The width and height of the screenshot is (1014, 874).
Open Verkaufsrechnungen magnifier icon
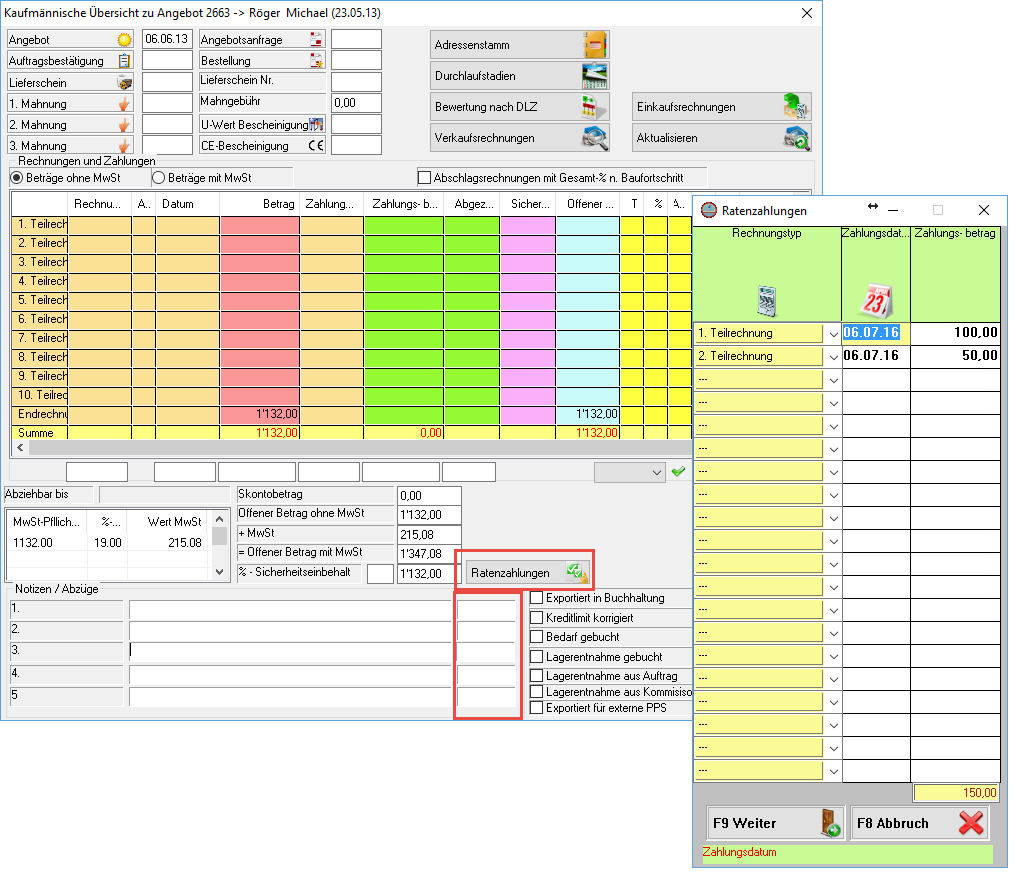(595, 138)
